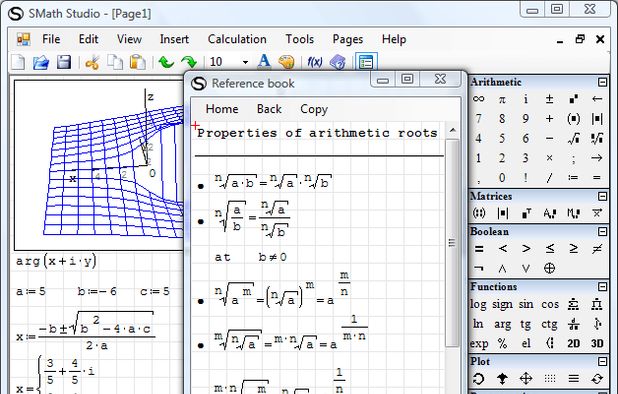Open the f(x) insert function dialog
618x394 pixels.
tap(315, 62)
